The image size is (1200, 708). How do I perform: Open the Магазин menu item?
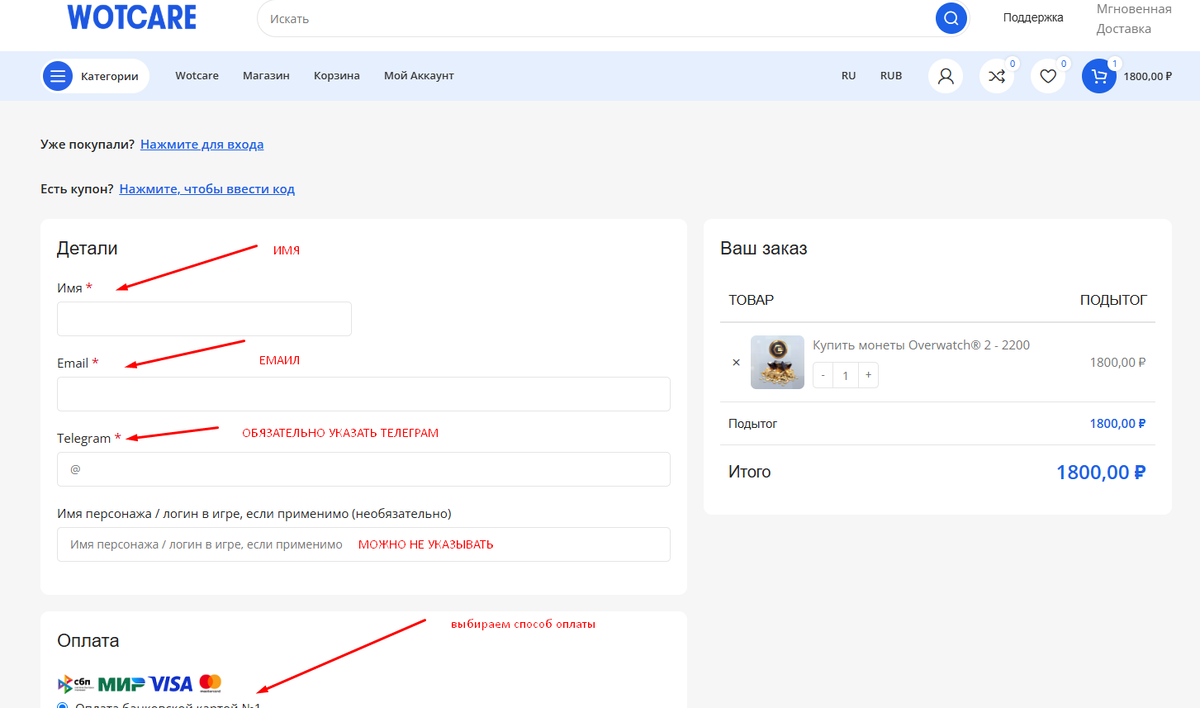point(266,76)
